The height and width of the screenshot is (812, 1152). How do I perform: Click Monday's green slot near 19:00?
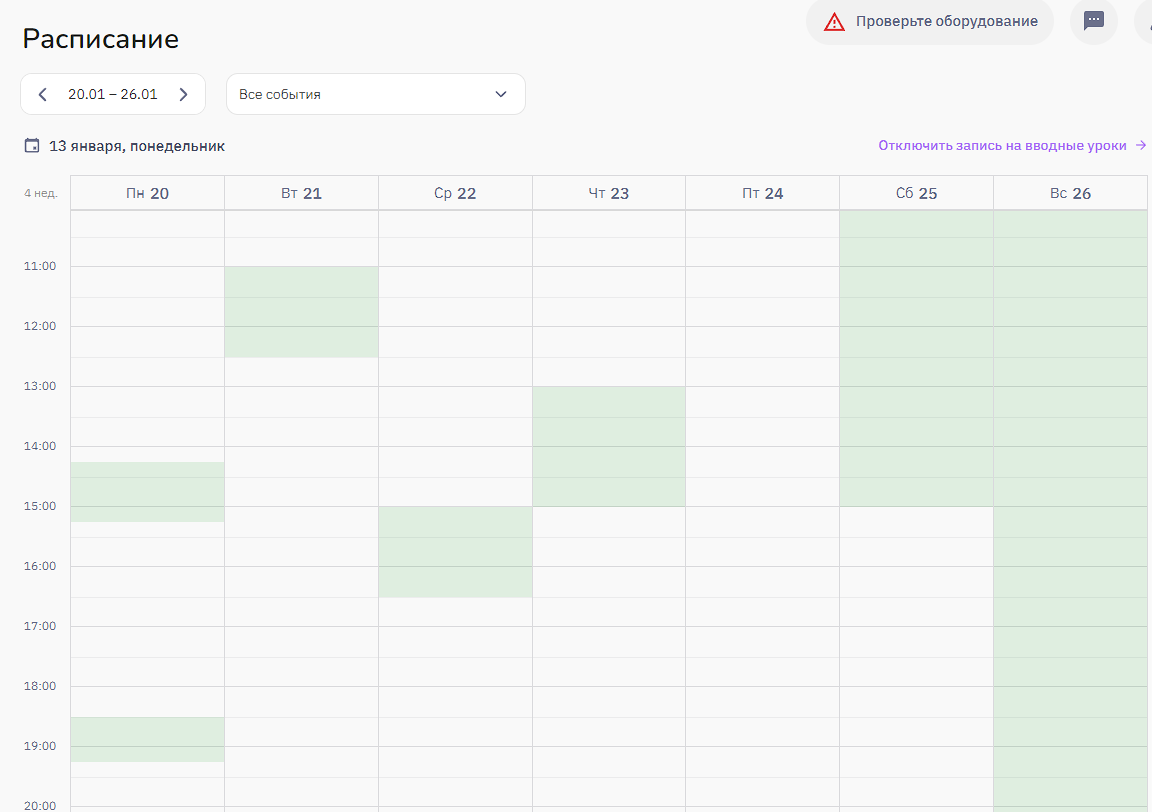[147, 739]
